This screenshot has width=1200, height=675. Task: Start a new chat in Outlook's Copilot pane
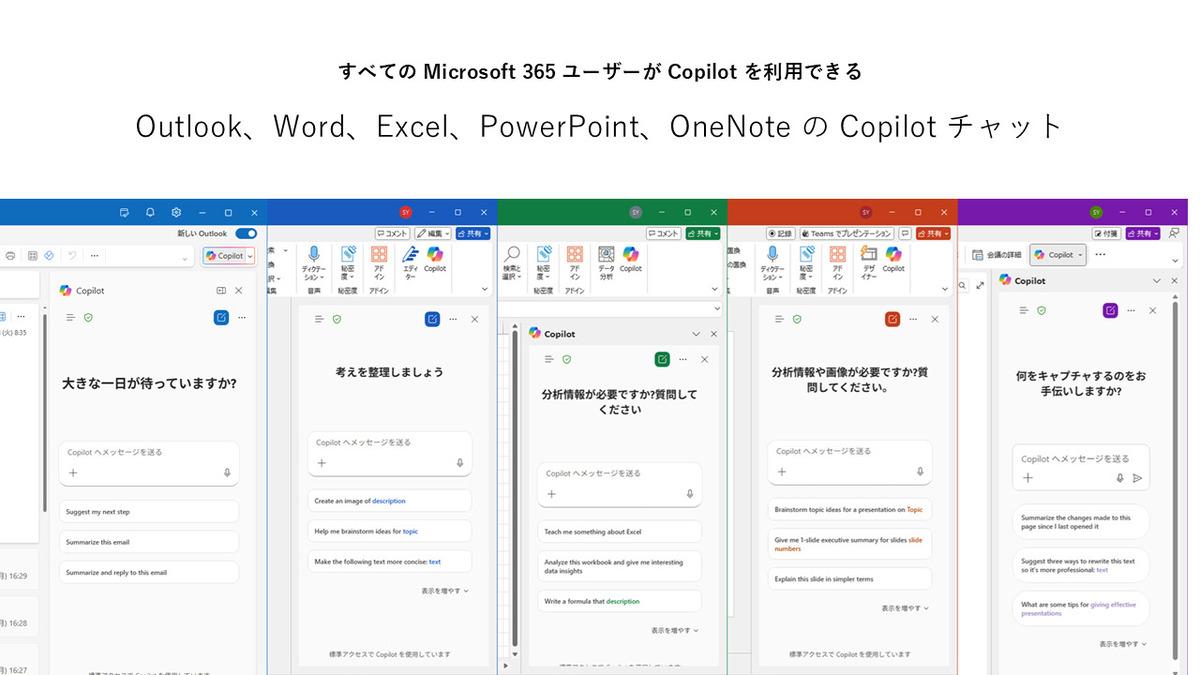pos(221,318)
